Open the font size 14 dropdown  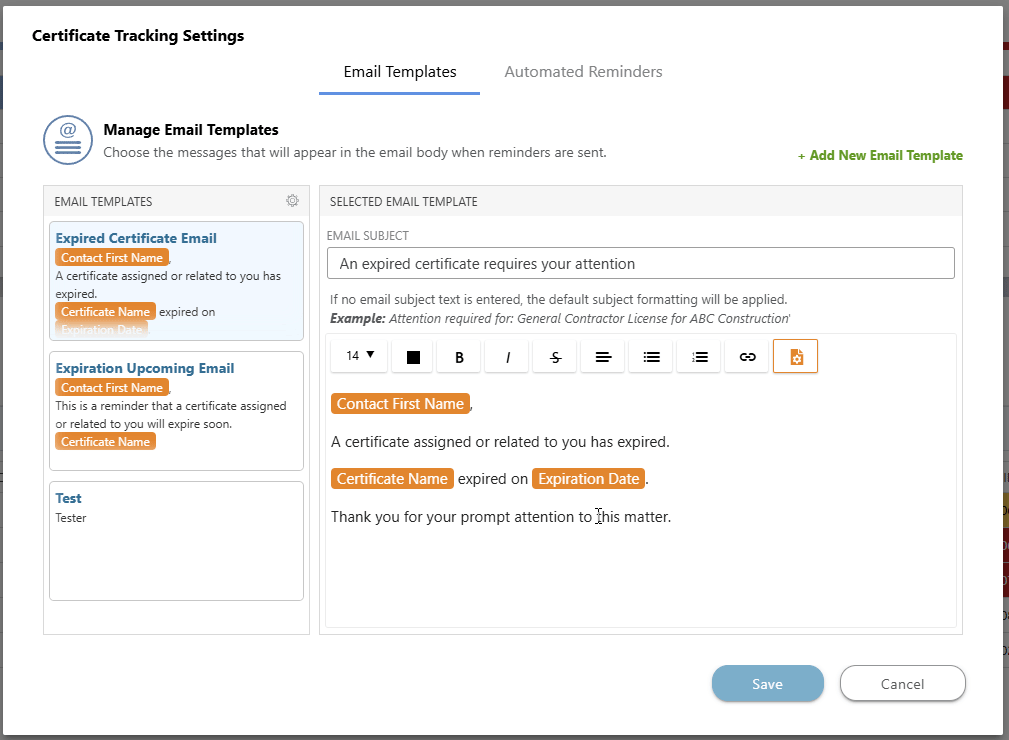[359, 356]
